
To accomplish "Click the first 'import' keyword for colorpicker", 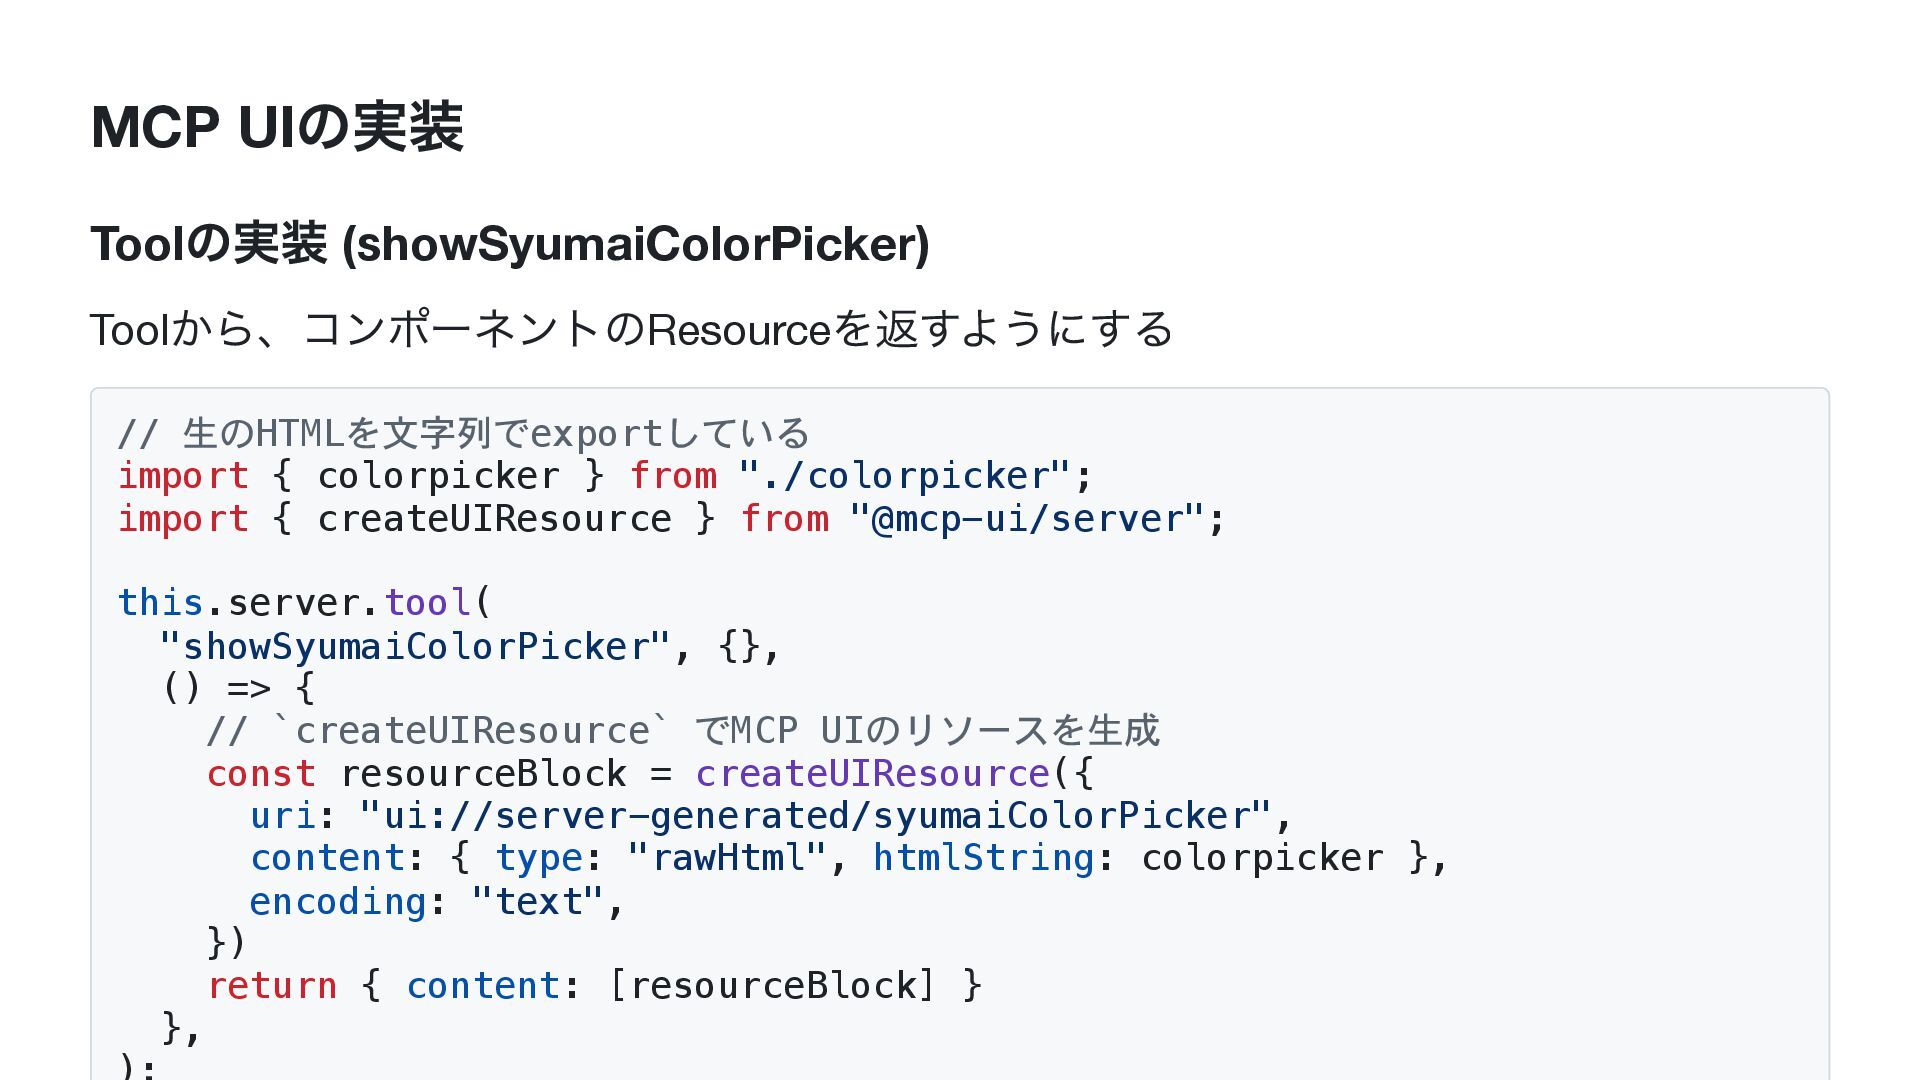I will 184,476.
